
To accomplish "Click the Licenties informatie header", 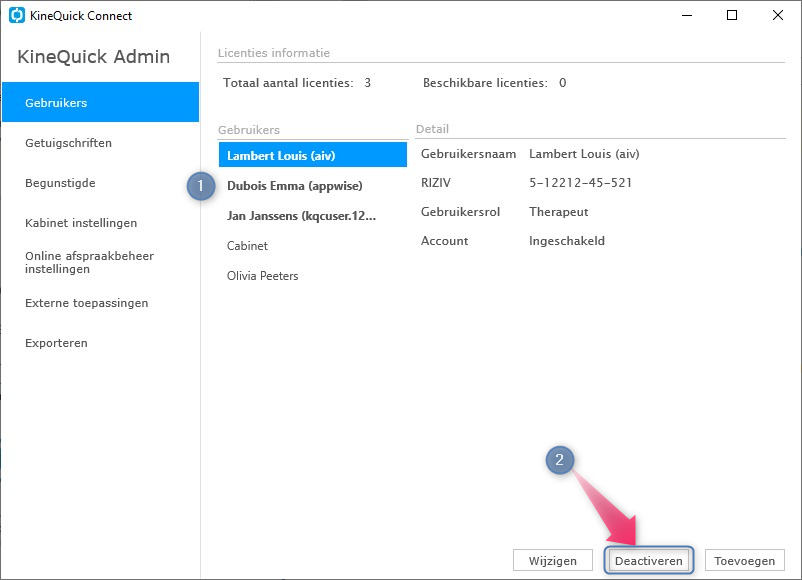I will [274, 53].
